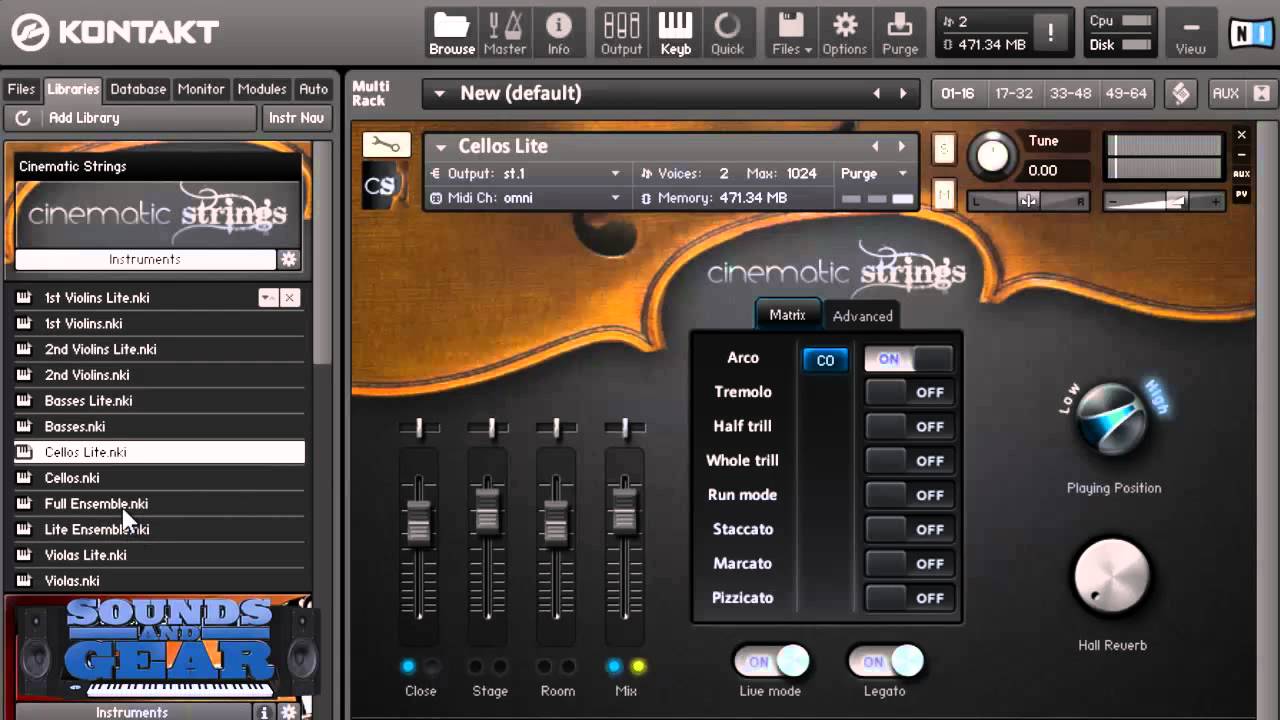The height and width of the screenshot is (720, 1280).
Task: Click the Sounds and Gear library gear icon
Action: pos(289,712)
